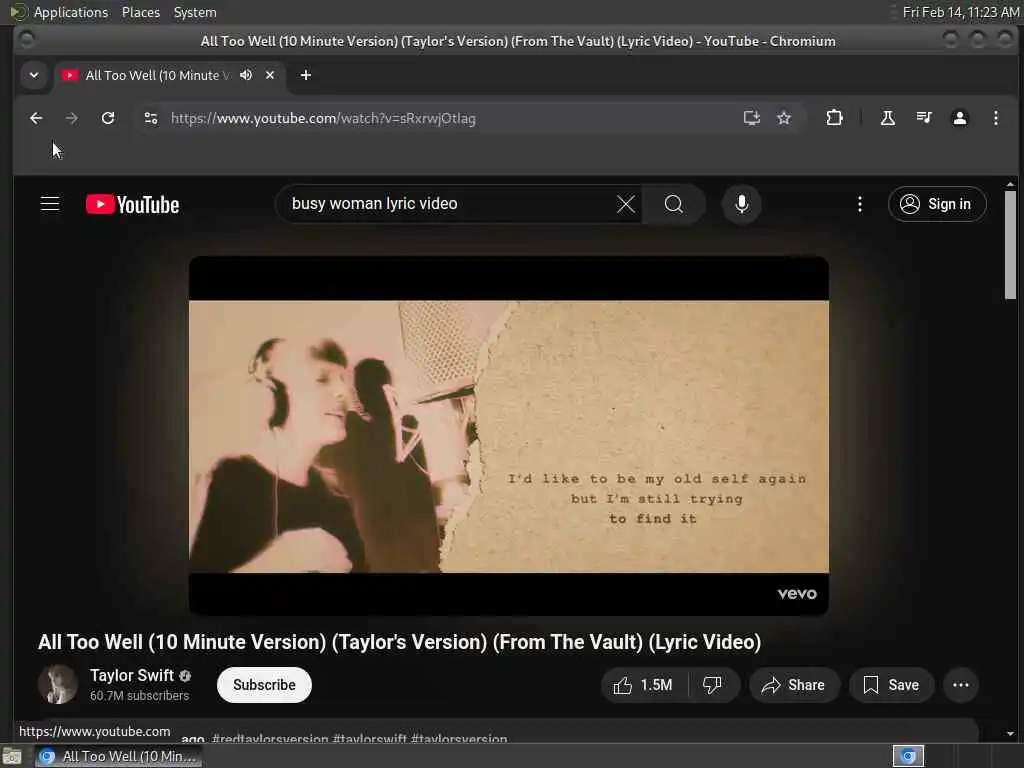Click the Sign in button
The width and height of the screenshot is (1024, 768).
pos(936,204)
